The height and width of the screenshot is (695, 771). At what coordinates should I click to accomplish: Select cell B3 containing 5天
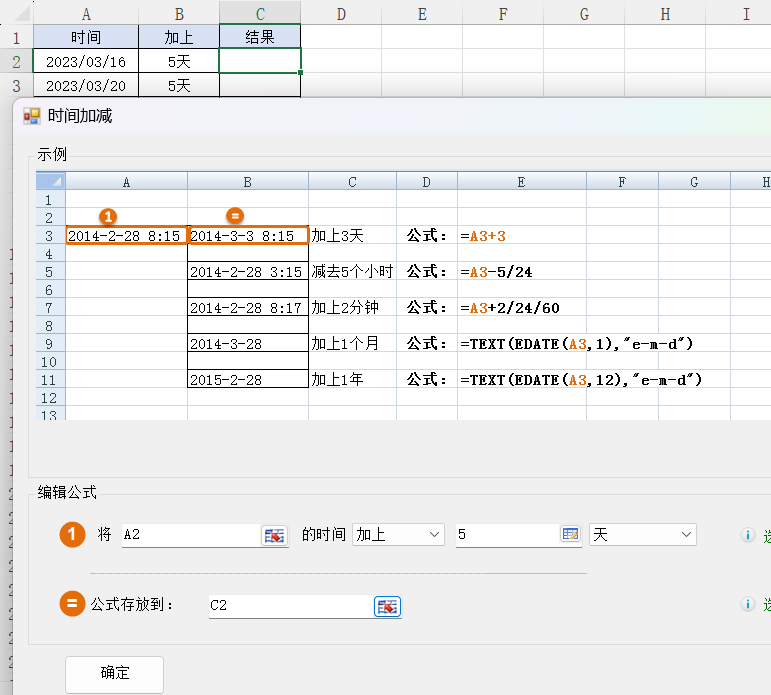(179, 86)
